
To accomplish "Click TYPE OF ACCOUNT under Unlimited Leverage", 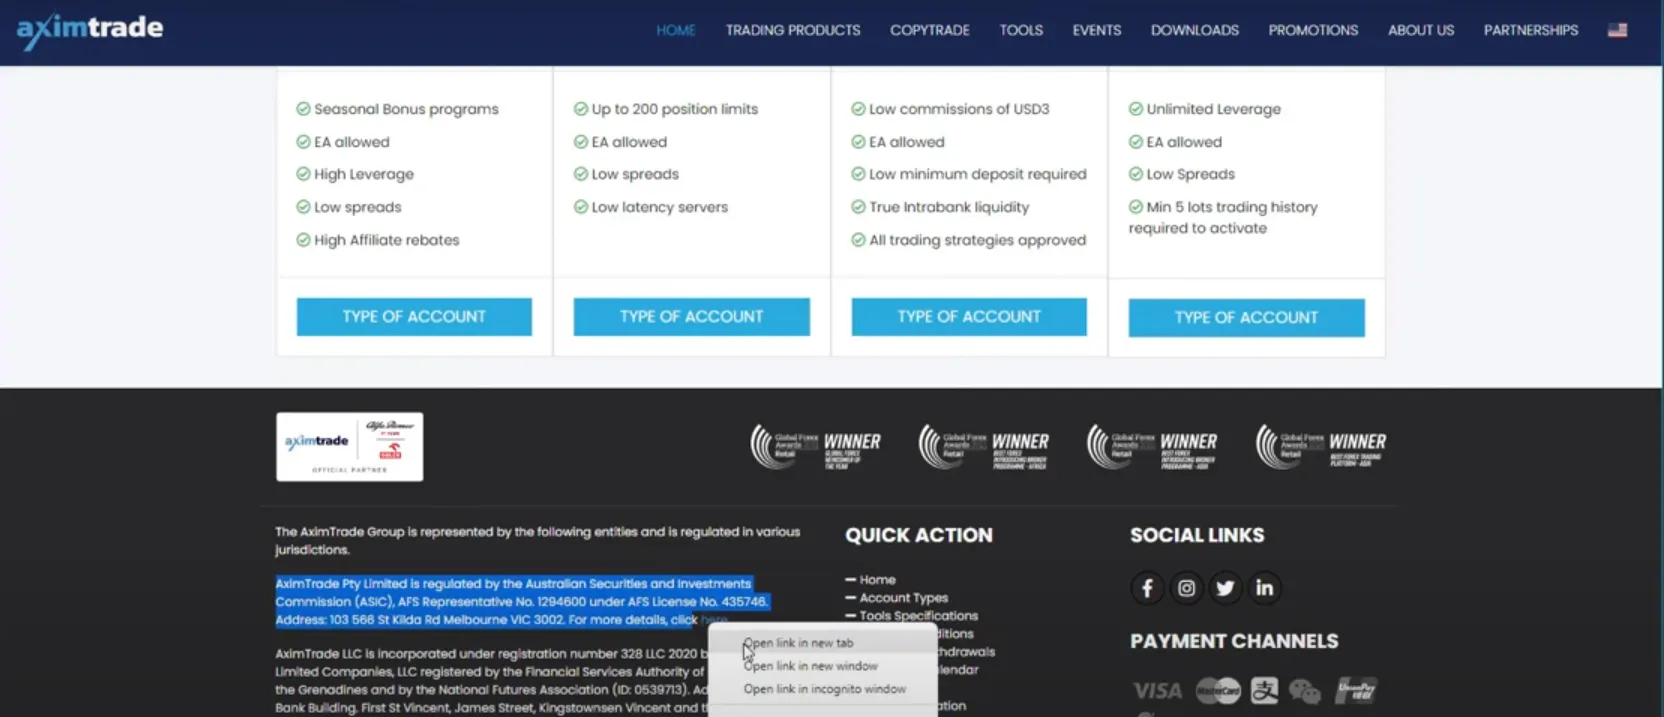I will coord(1246,317).
